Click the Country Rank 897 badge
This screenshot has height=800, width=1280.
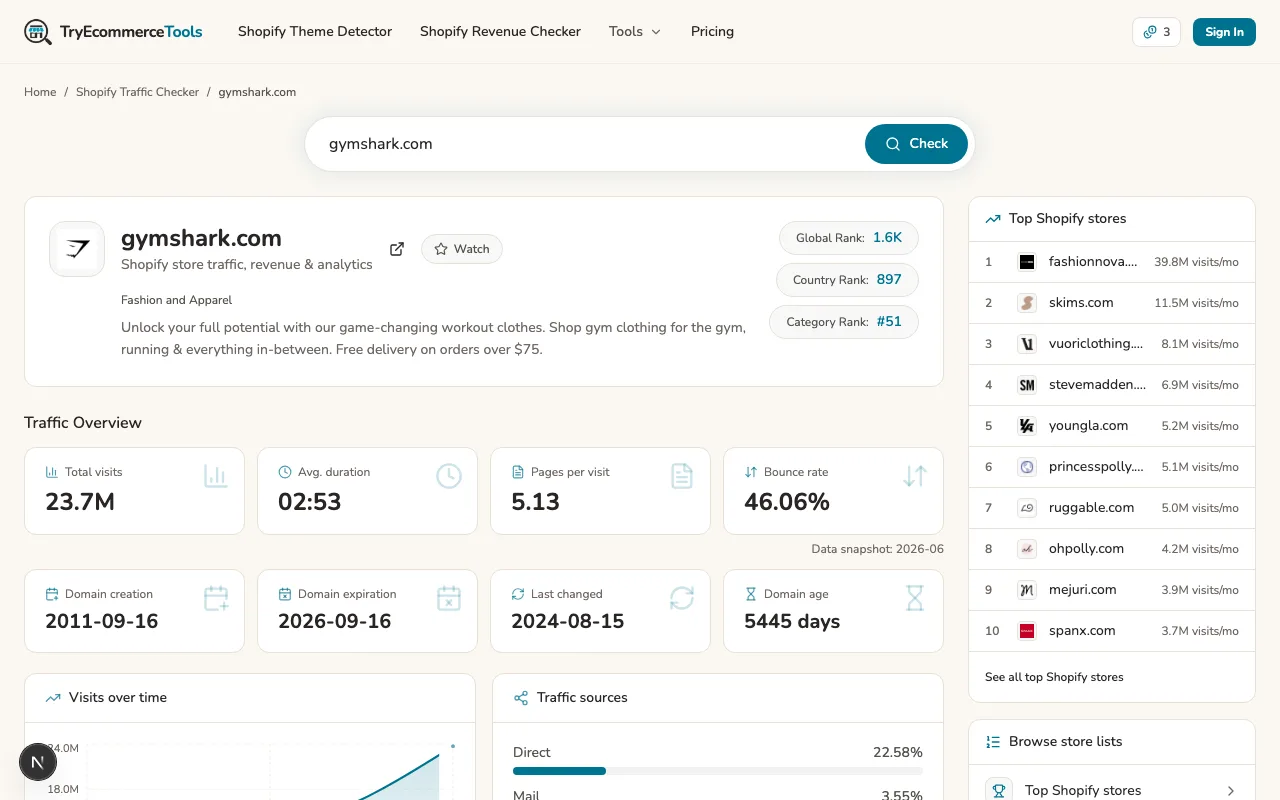(x=847, y=280)
